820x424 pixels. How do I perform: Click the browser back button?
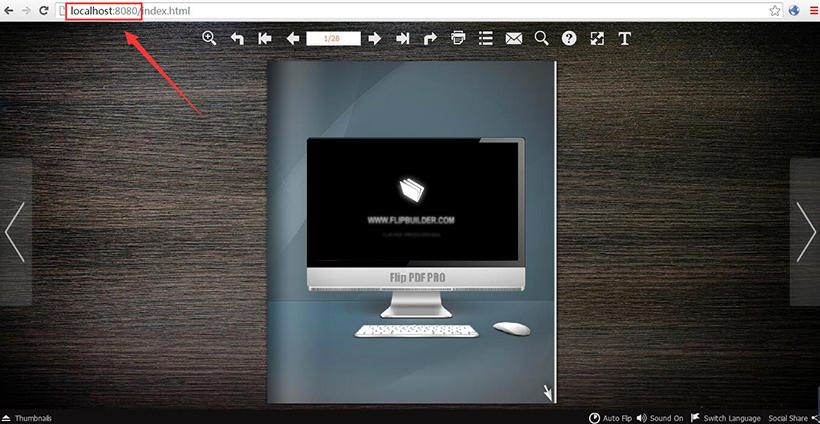coord(8,10)
